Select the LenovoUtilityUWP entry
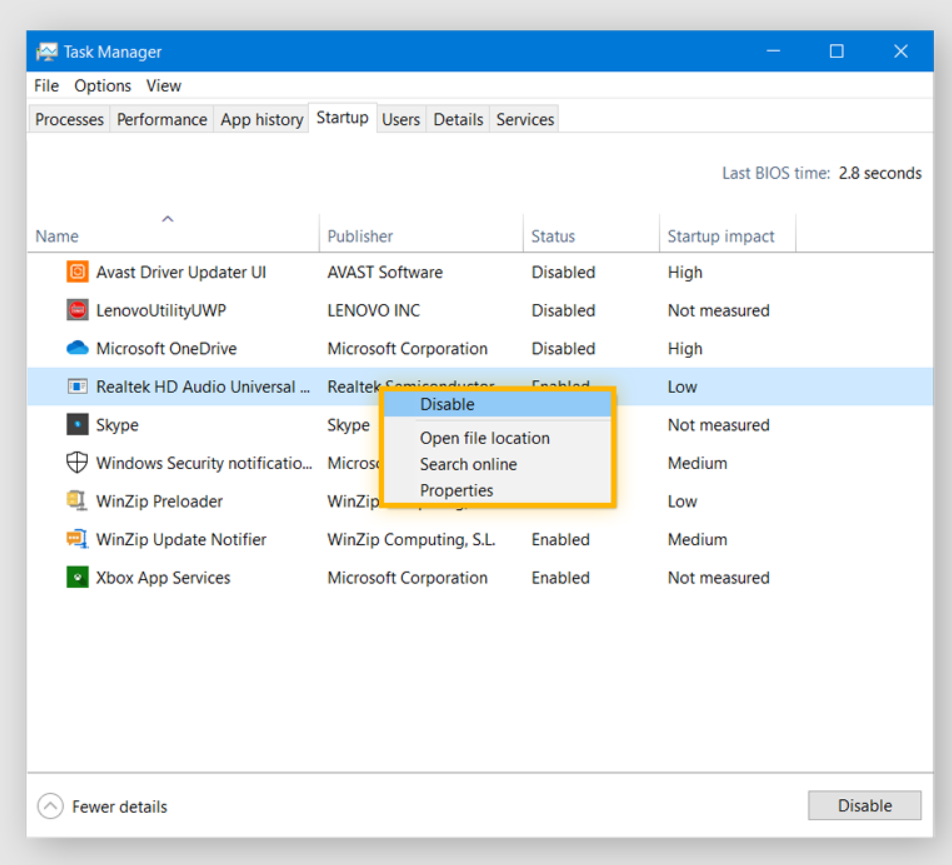 (x=480, y=310)
